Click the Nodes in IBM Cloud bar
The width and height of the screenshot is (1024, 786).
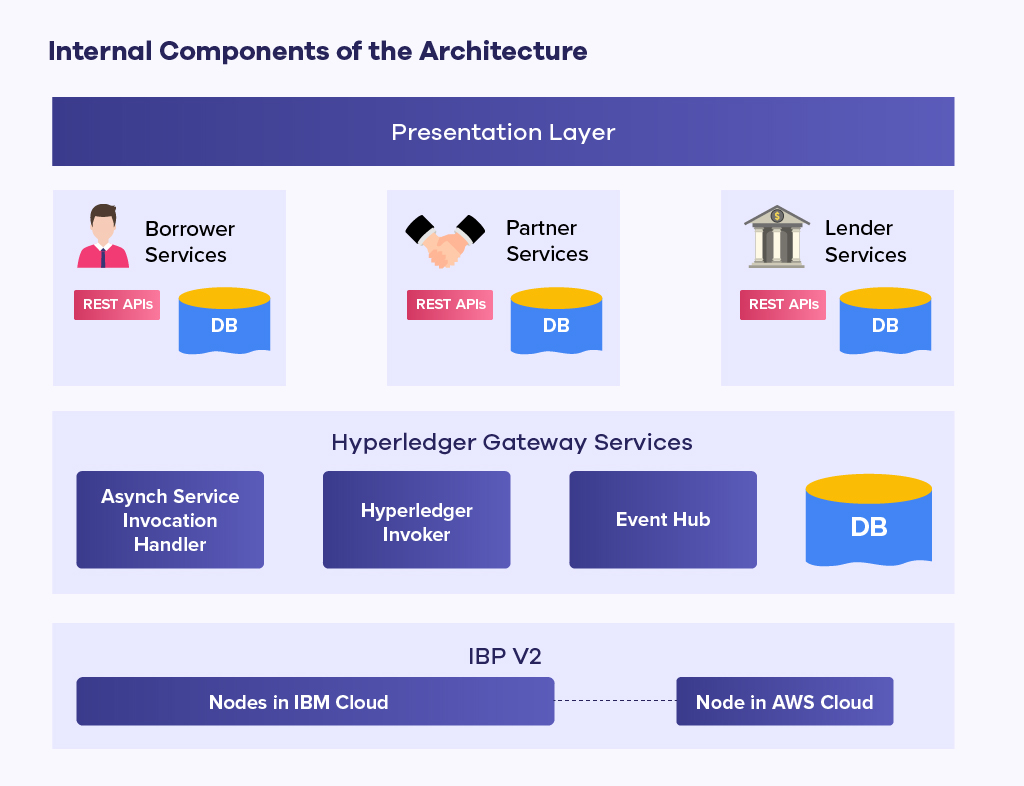click(315, 702)
